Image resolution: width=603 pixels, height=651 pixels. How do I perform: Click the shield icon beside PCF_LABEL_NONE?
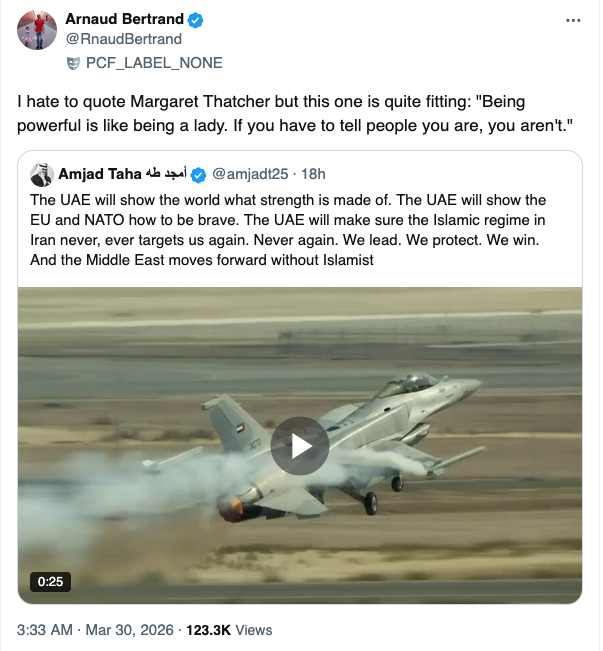tap(72, 62)
